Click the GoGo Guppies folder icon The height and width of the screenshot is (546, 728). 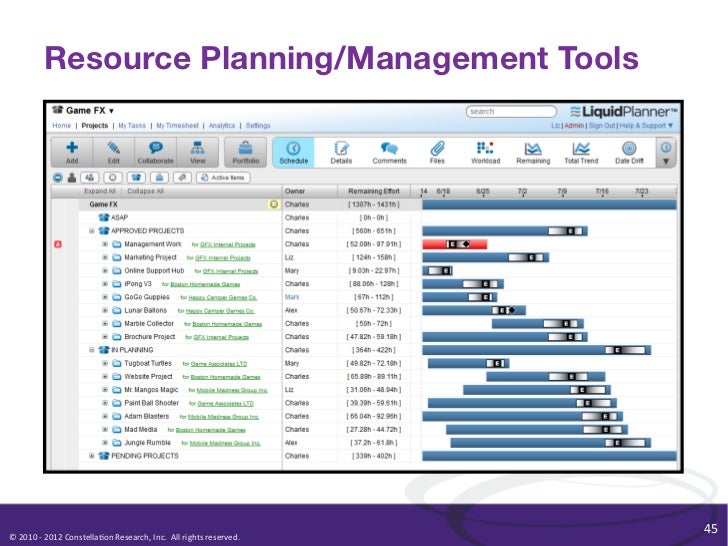(x=117, y=297)
